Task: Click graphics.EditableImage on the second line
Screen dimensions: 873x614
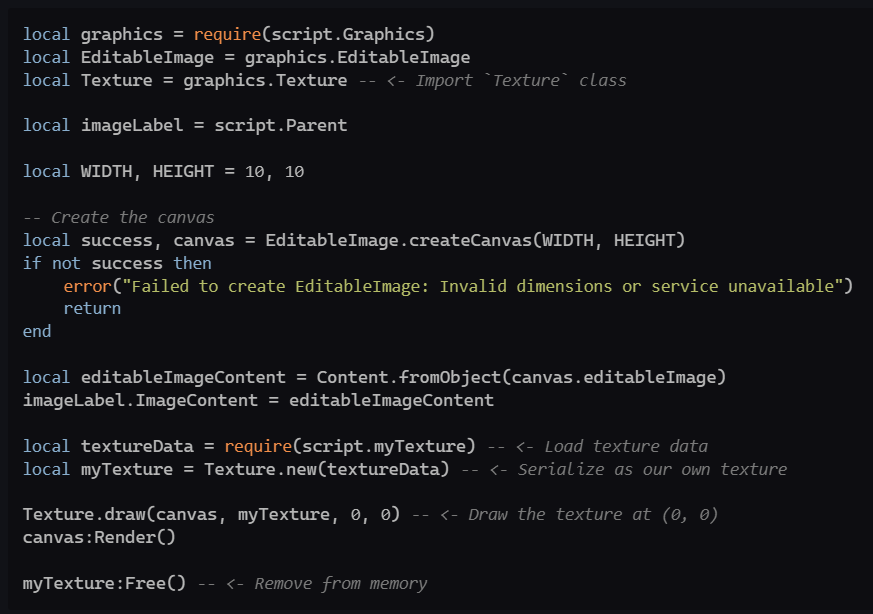Action: (357, 57)
